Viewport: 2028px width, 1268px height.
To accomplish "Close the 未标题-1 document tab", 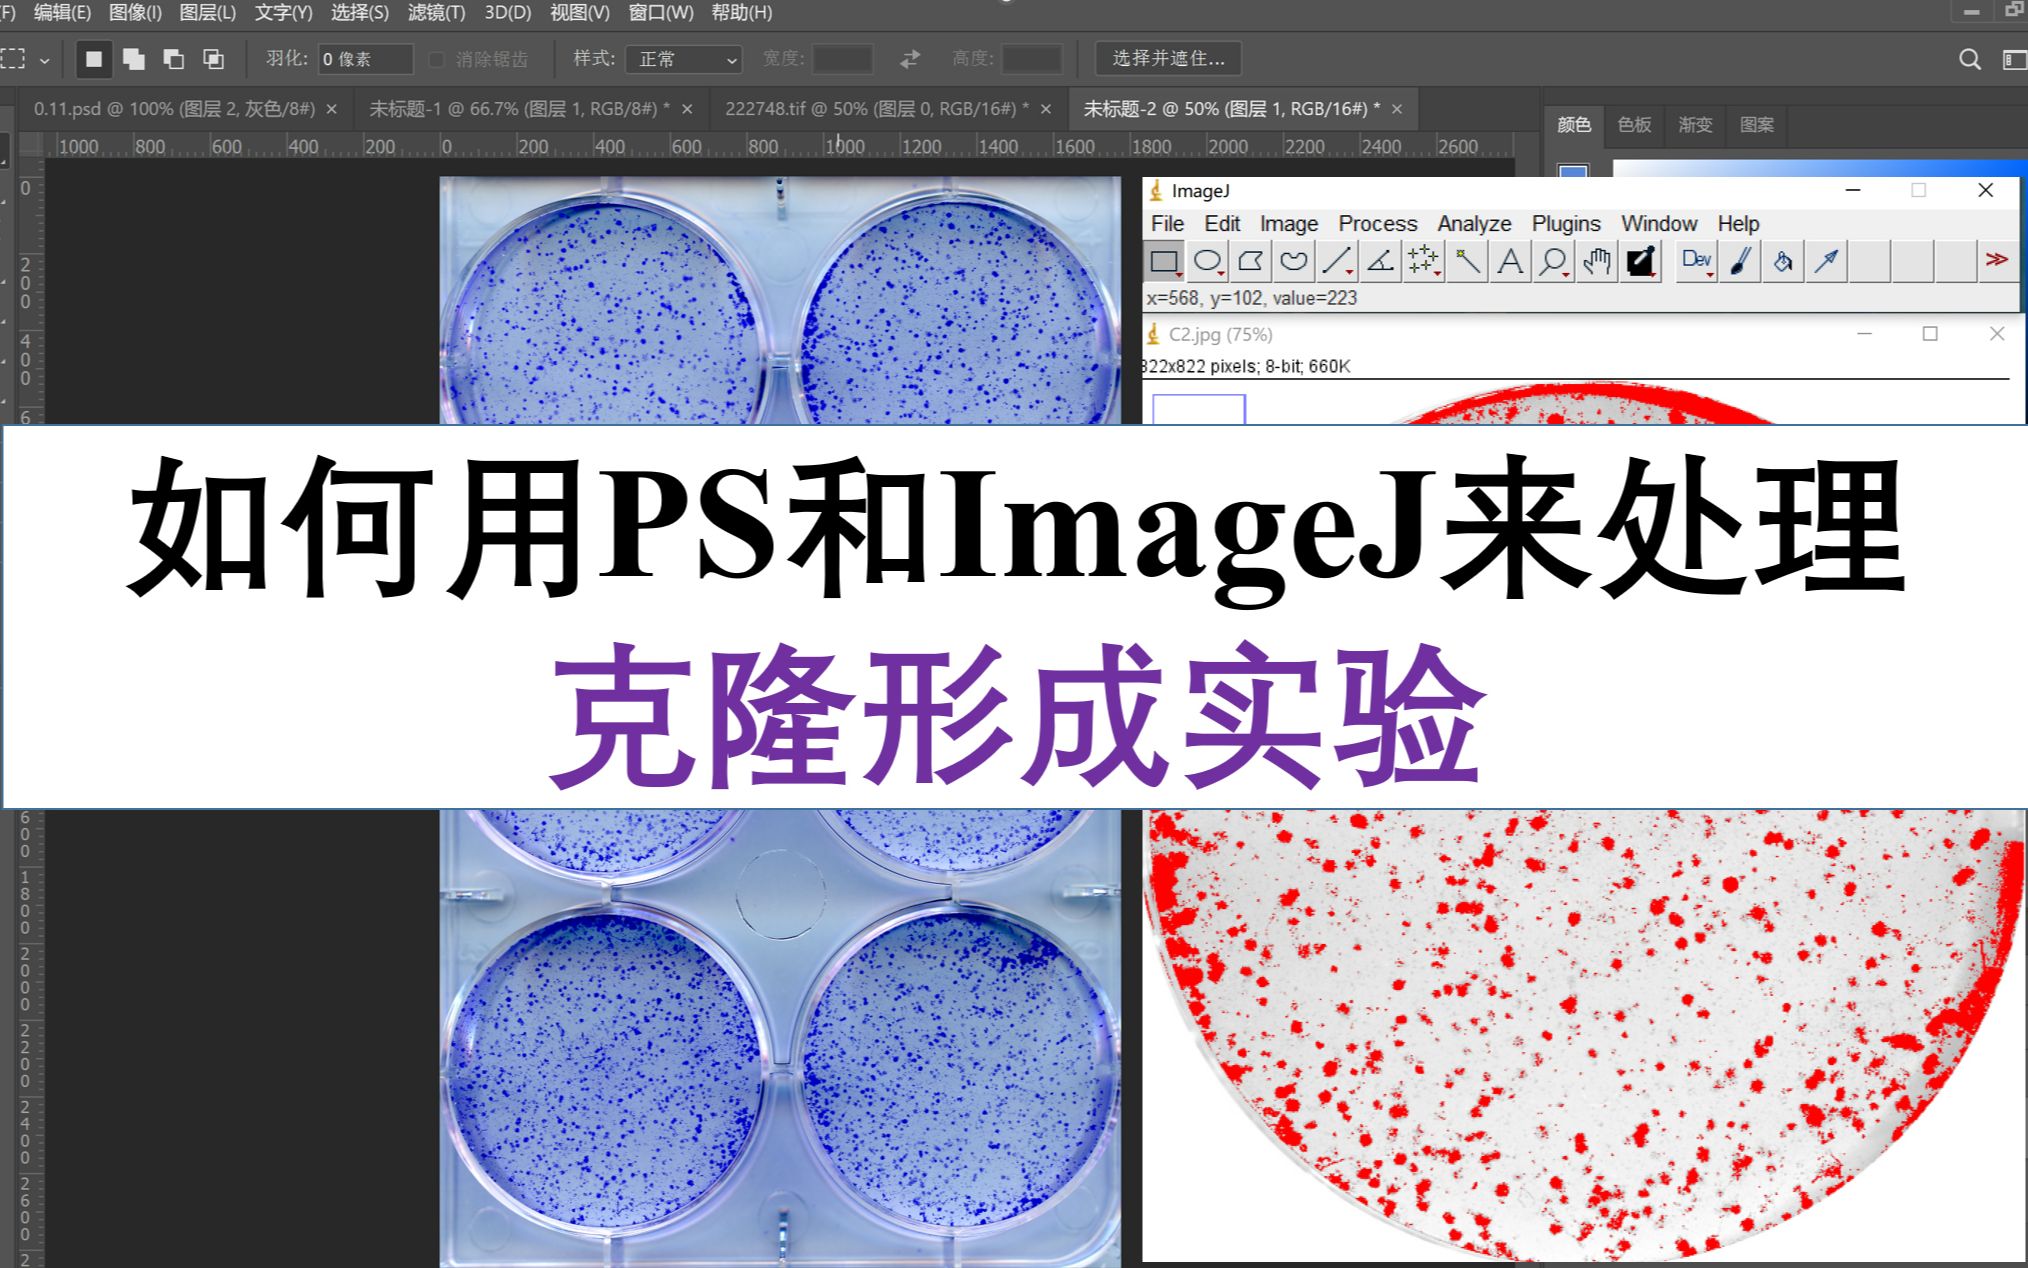I will [687, 109].
